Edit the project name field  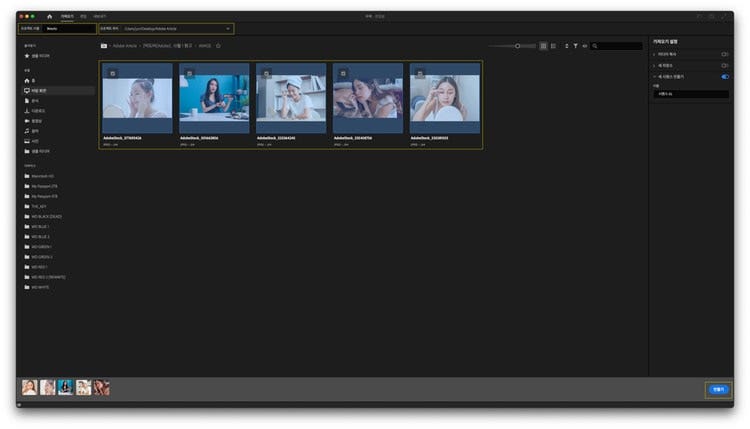pyautogui.click(x=69, y=29)
